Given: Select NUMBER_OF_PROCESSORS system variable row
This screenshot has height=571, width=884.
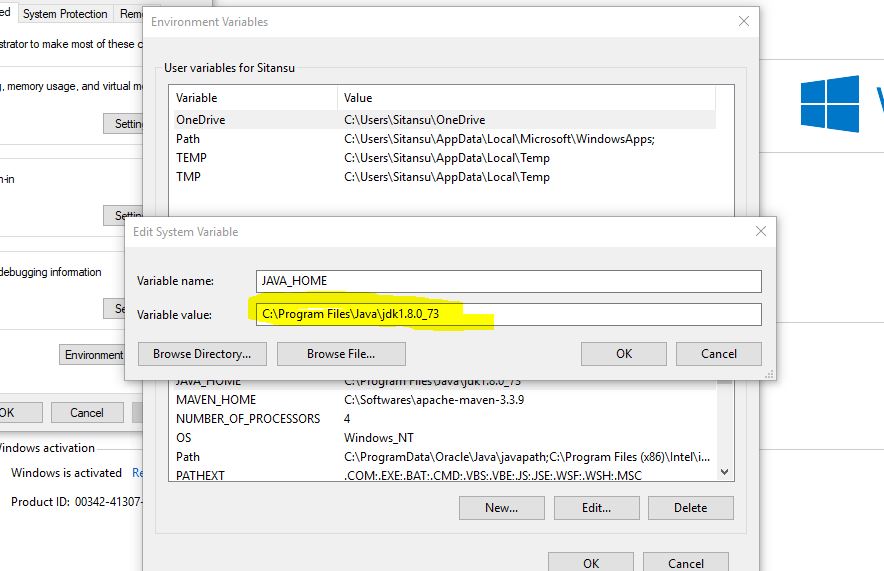Looking at the screenshot, I should click(443, 419).
